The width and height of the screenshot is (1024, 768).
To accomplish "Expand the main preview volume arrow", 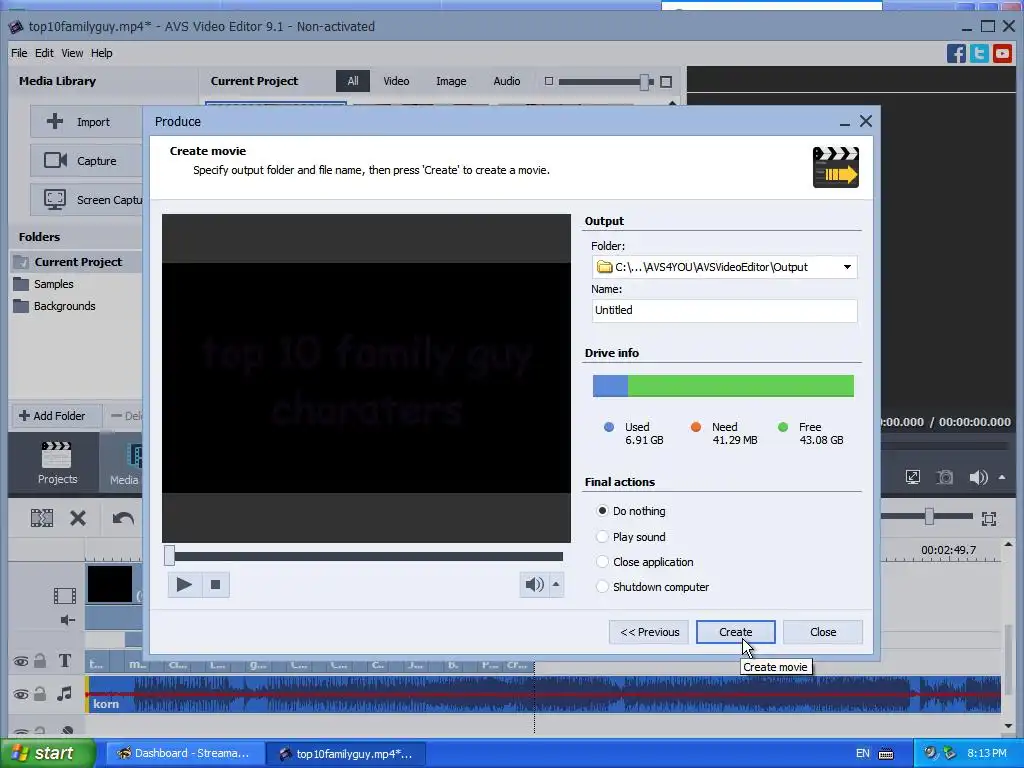I will pos(1002,477).
